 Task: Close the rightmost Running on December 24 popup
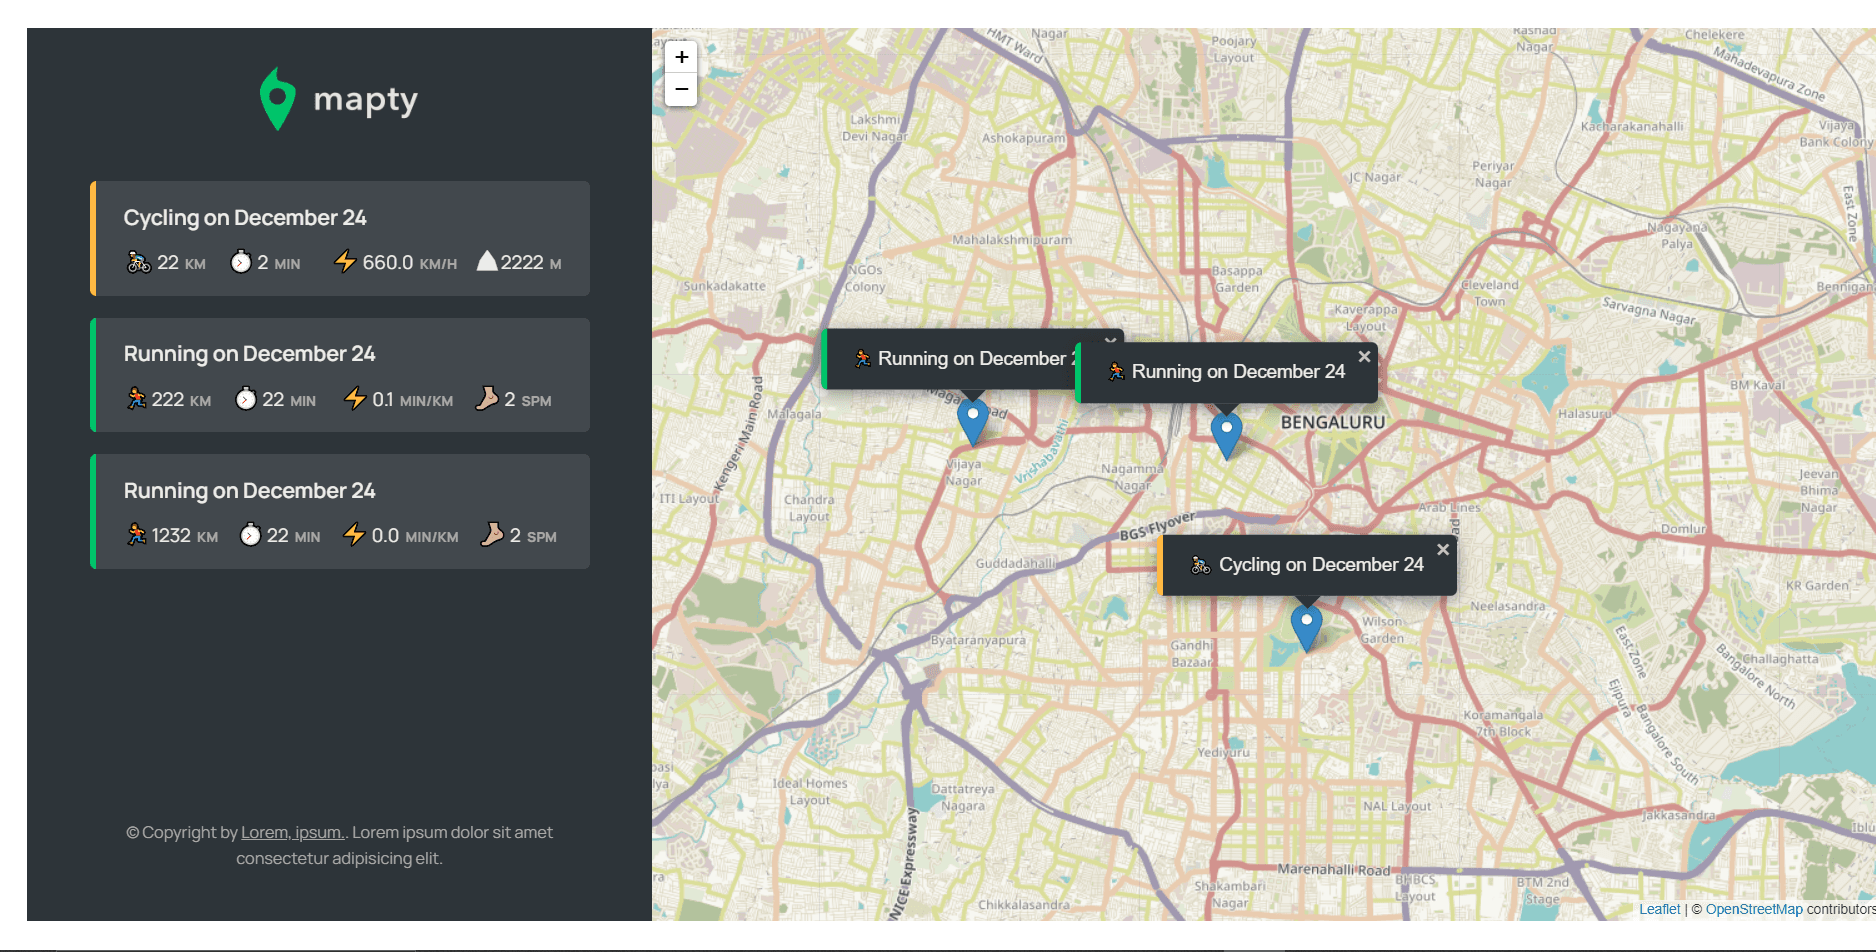(1364, 356)
